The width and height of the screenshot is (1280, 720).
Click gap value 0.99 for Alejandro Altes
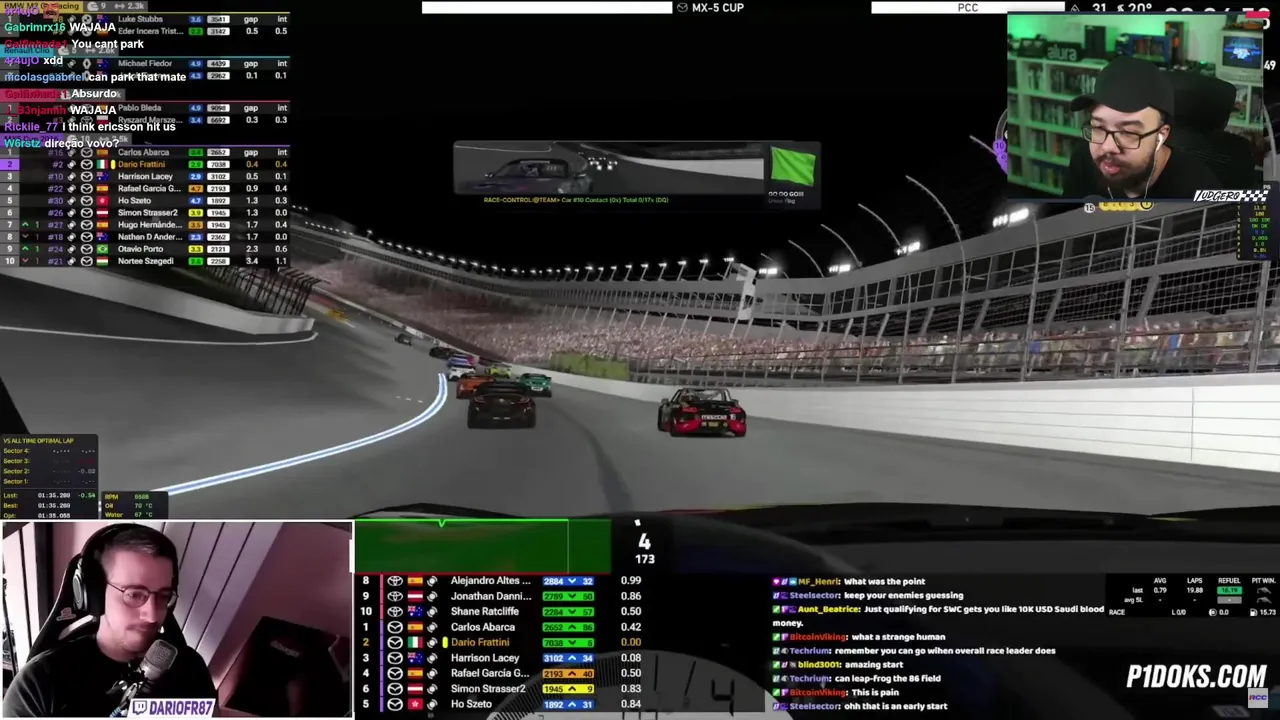pos(631,581)
